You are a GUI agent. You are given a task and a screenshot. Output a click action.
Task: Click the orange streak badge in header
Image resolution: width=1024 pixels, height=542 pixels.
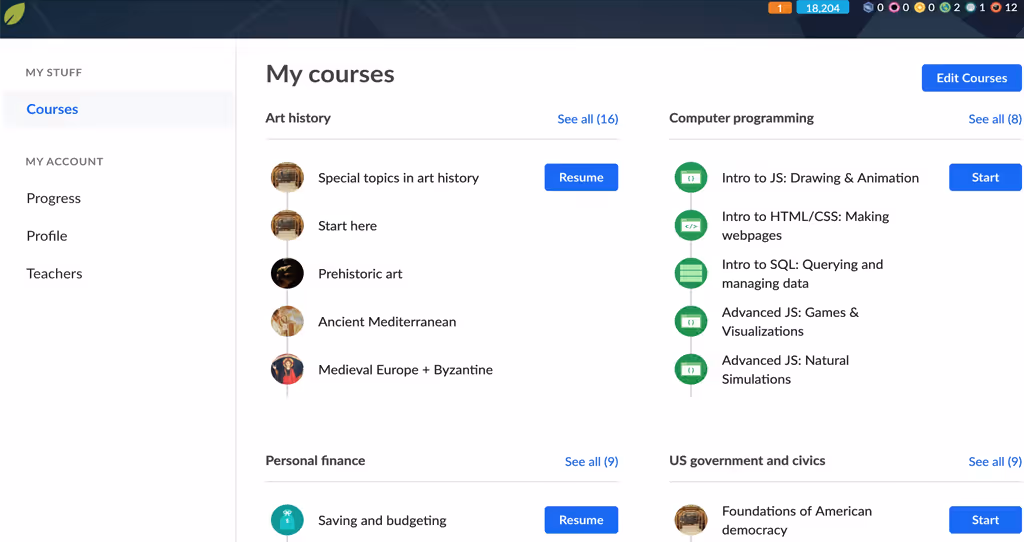click(x=780, y=8)
